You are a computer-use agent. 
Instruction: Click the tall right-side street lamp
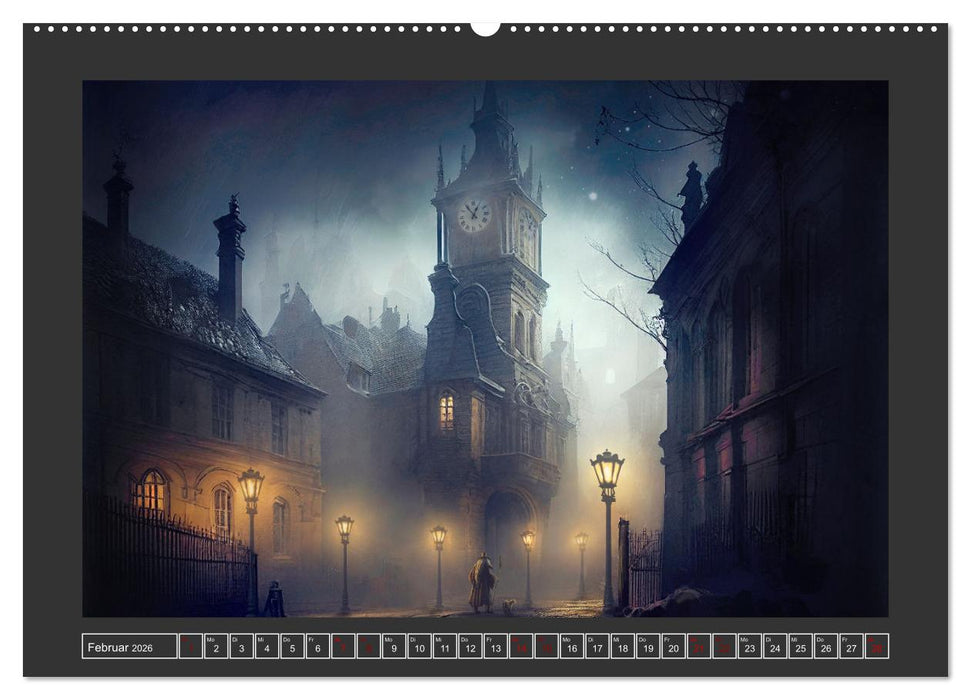pyautogui.click(x=608, y=472)
